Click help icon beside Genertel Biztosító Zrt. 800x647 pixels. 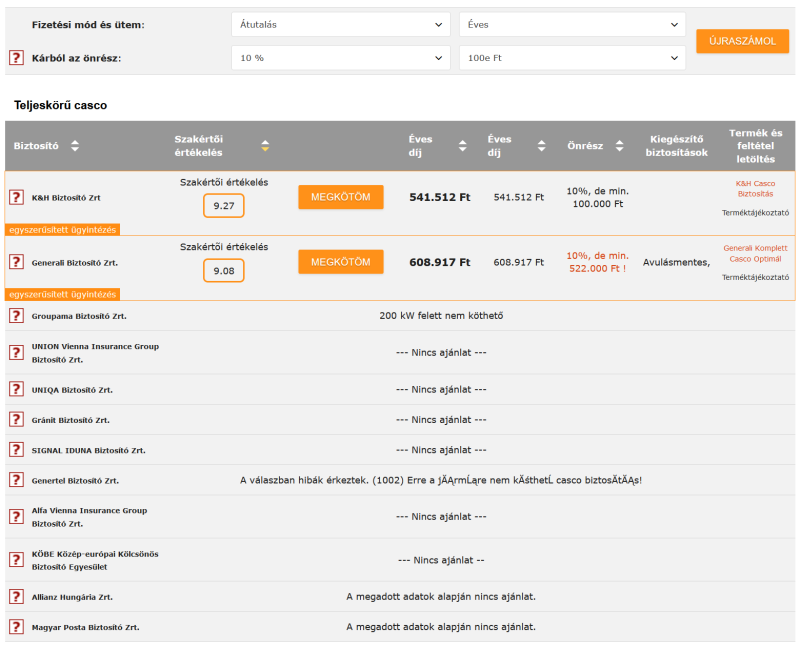[16, 480]
